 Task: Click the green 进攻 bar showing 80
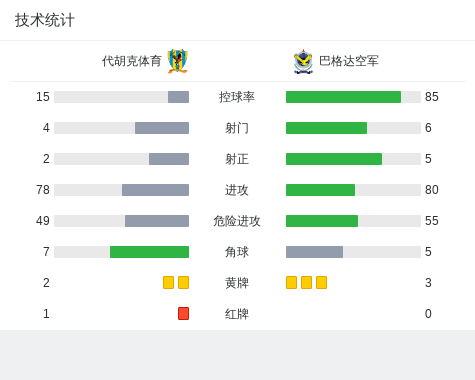tap(320, 190)
